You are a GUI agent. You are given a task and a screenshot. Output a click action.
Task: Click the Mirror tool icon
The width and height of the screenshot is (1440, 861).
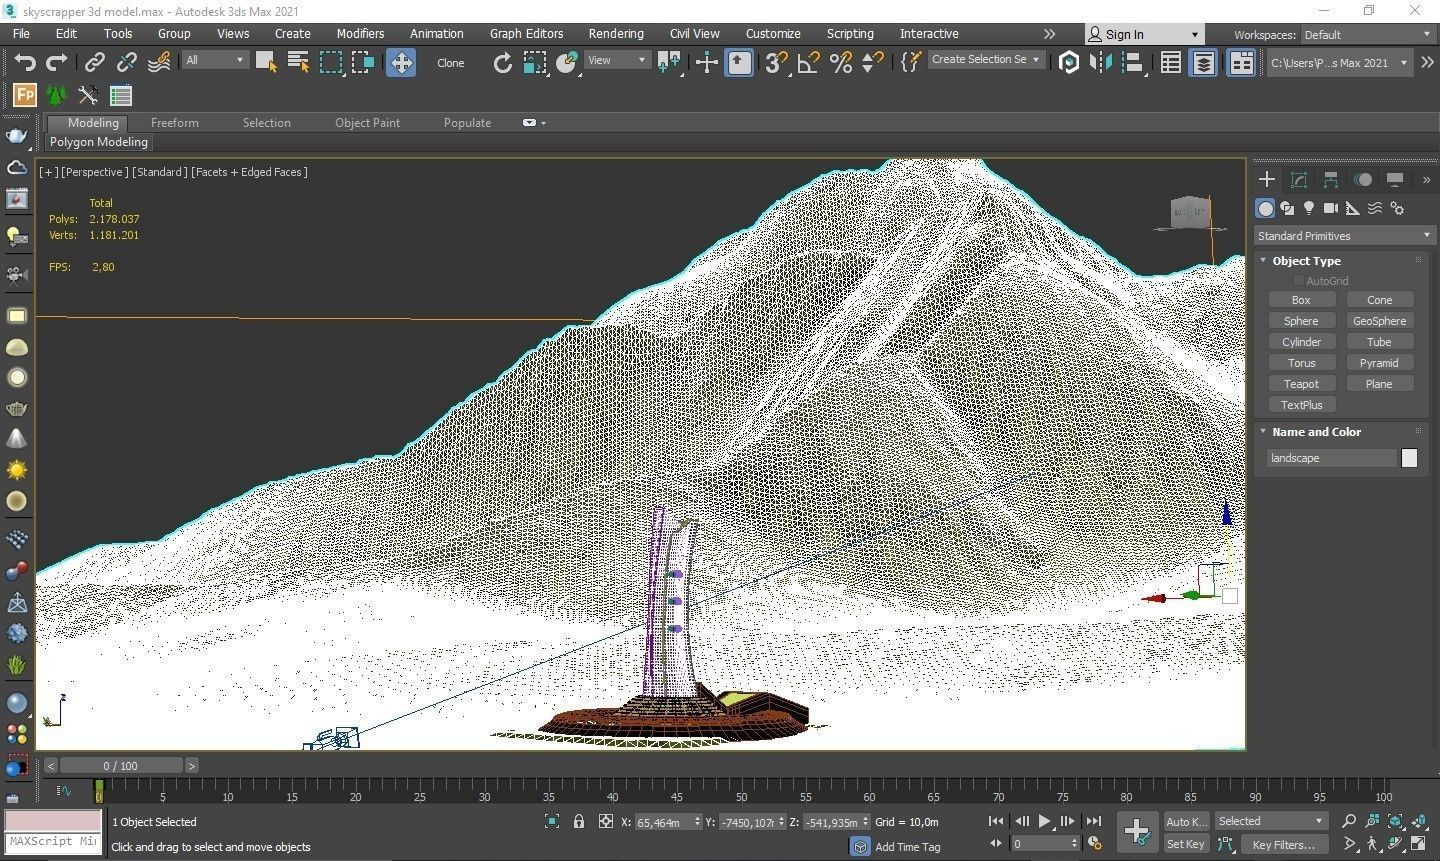point(1101,63)
